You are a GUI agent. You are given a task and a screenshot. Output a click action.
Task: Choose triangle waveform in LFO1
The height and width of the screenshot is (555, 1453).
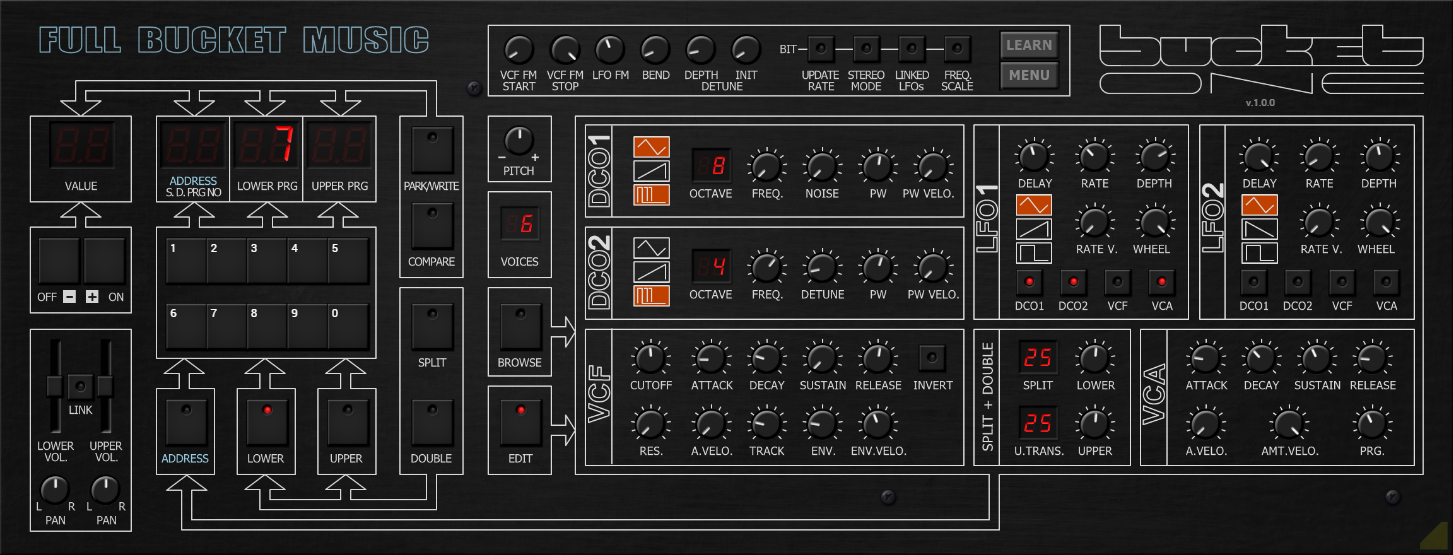coord(1033,205)
